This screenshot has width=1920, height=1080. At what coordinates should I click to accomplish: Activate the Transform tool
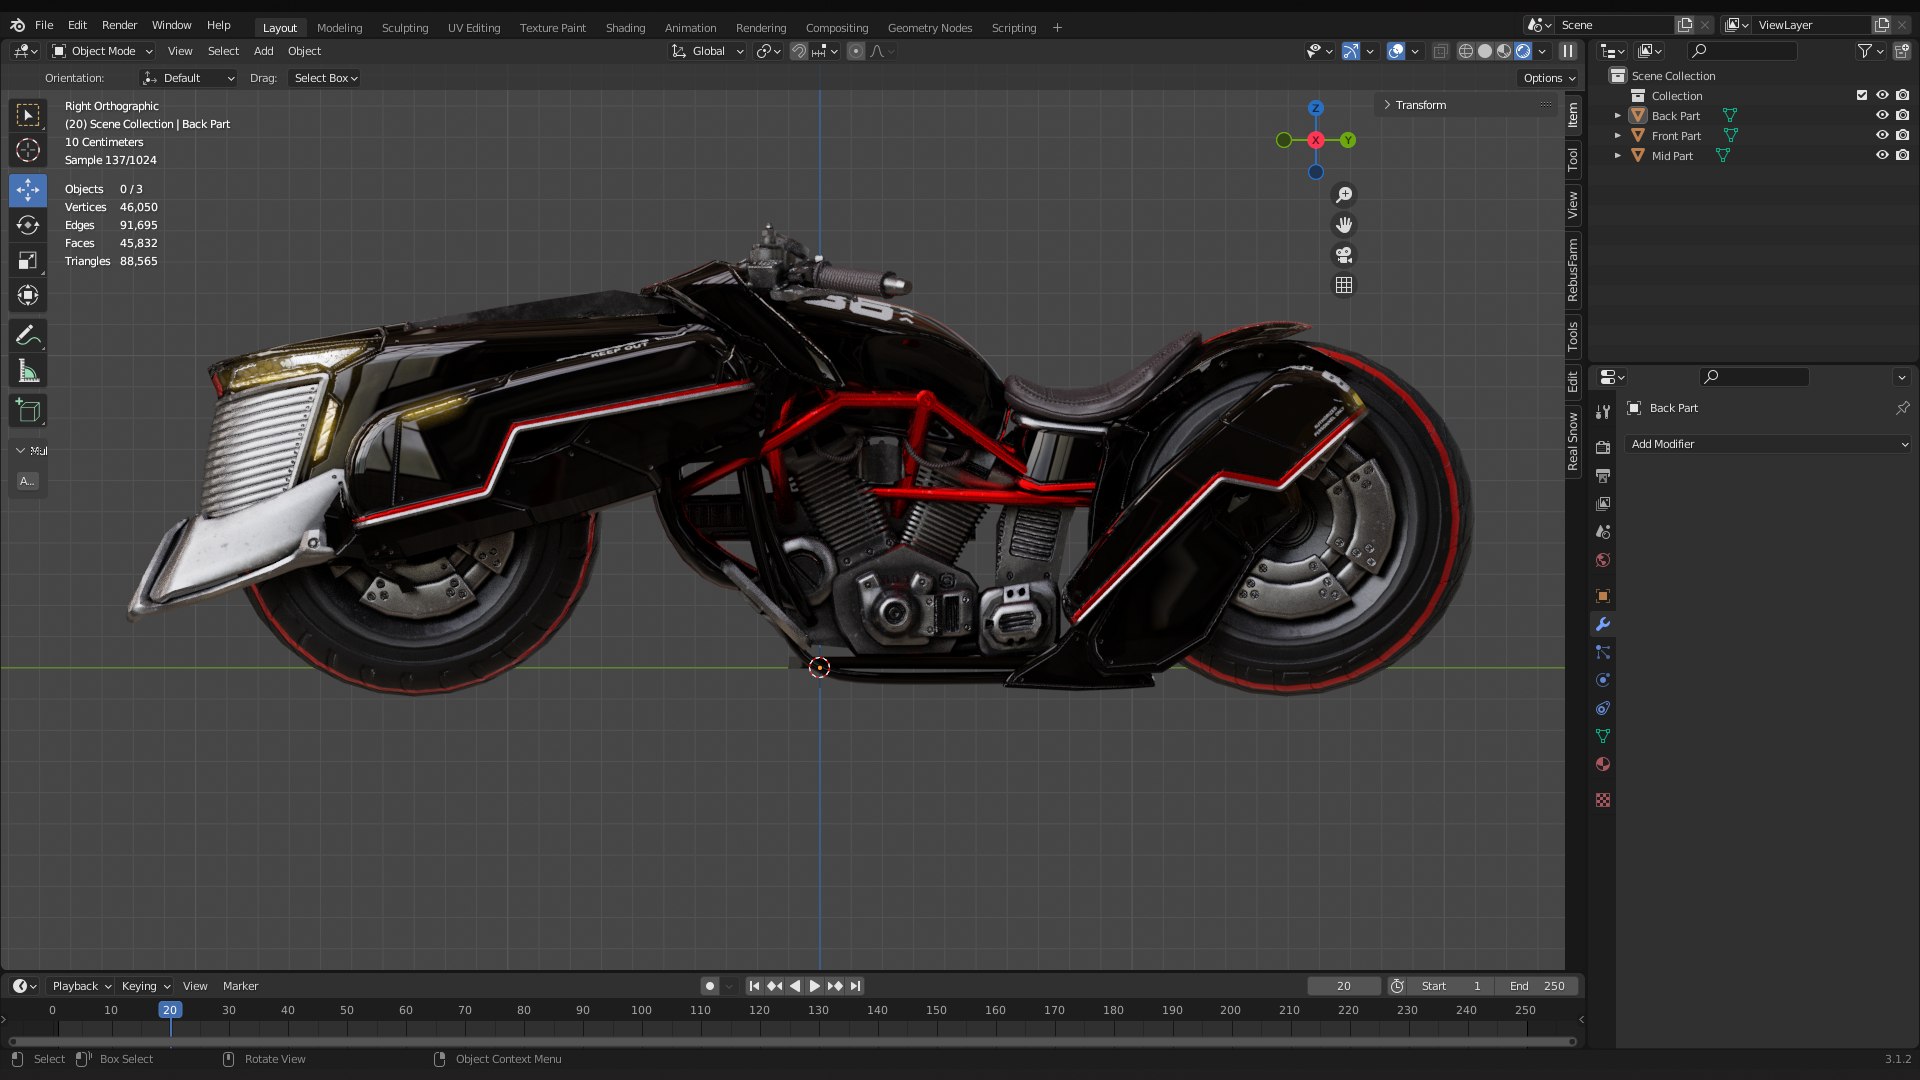tap(28, 295)
